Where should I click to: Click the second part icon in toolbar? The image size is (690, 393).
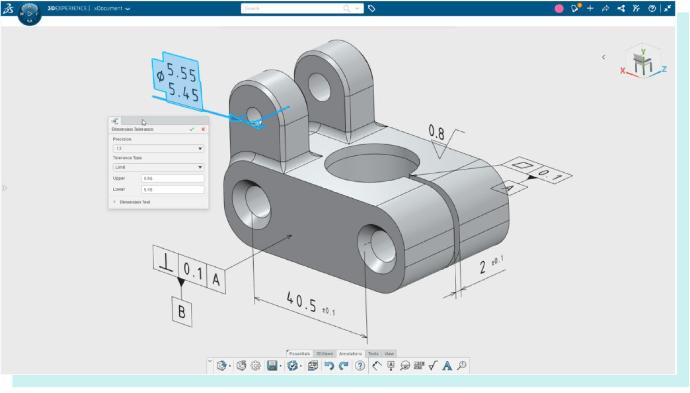tap(241, 366)
